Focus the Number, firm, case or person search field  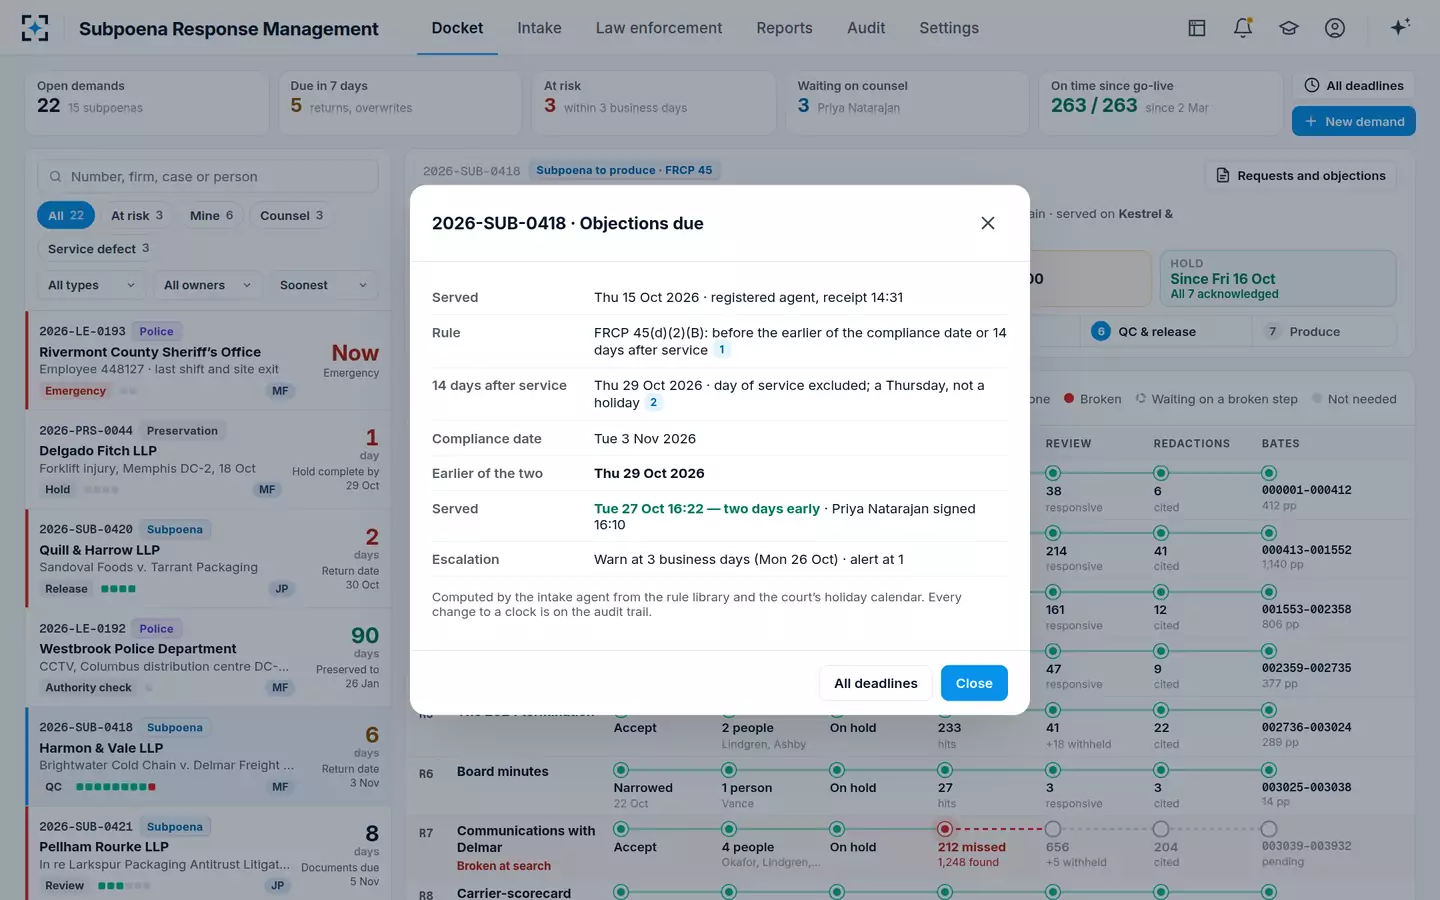pyautogui.click(x=208, y=177)
